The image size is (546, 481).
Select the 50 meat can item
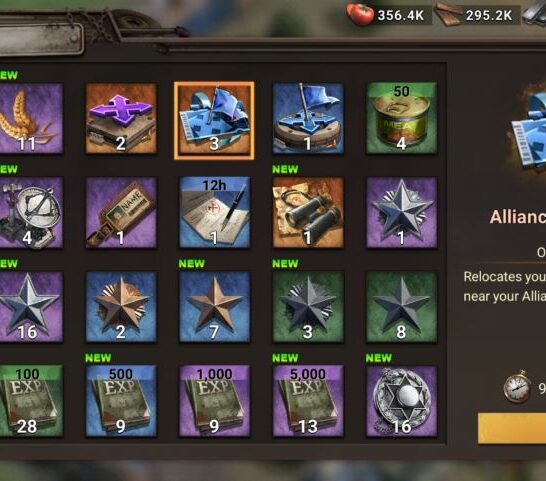(401, 118)
